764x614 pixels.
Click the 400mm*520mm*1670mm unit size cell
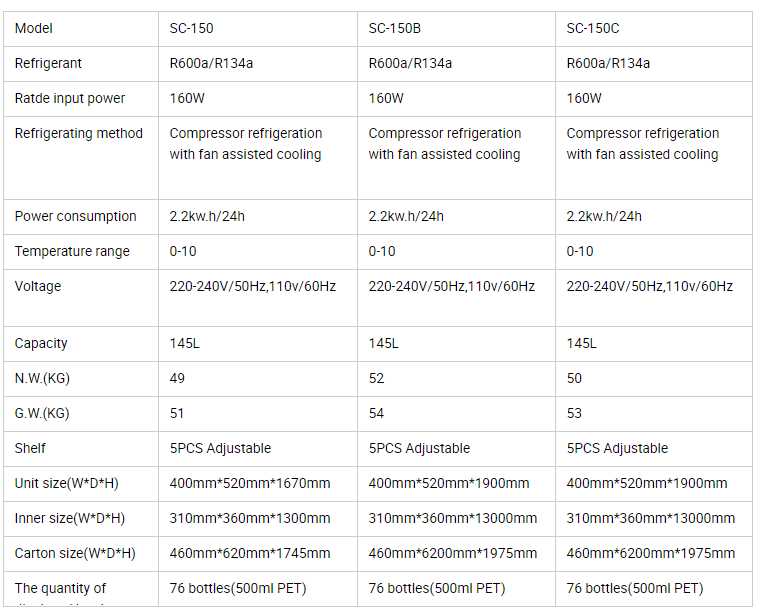[x=250, y=484]
